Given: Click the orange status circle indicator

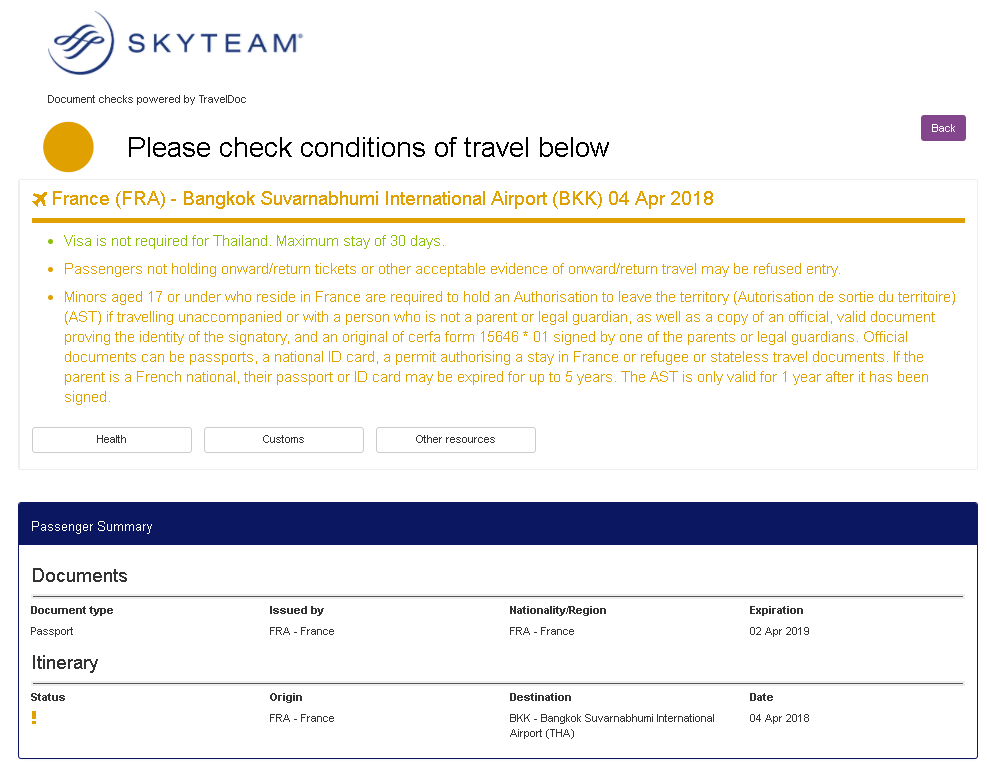Looking at the screenshot, I should 68,147.
